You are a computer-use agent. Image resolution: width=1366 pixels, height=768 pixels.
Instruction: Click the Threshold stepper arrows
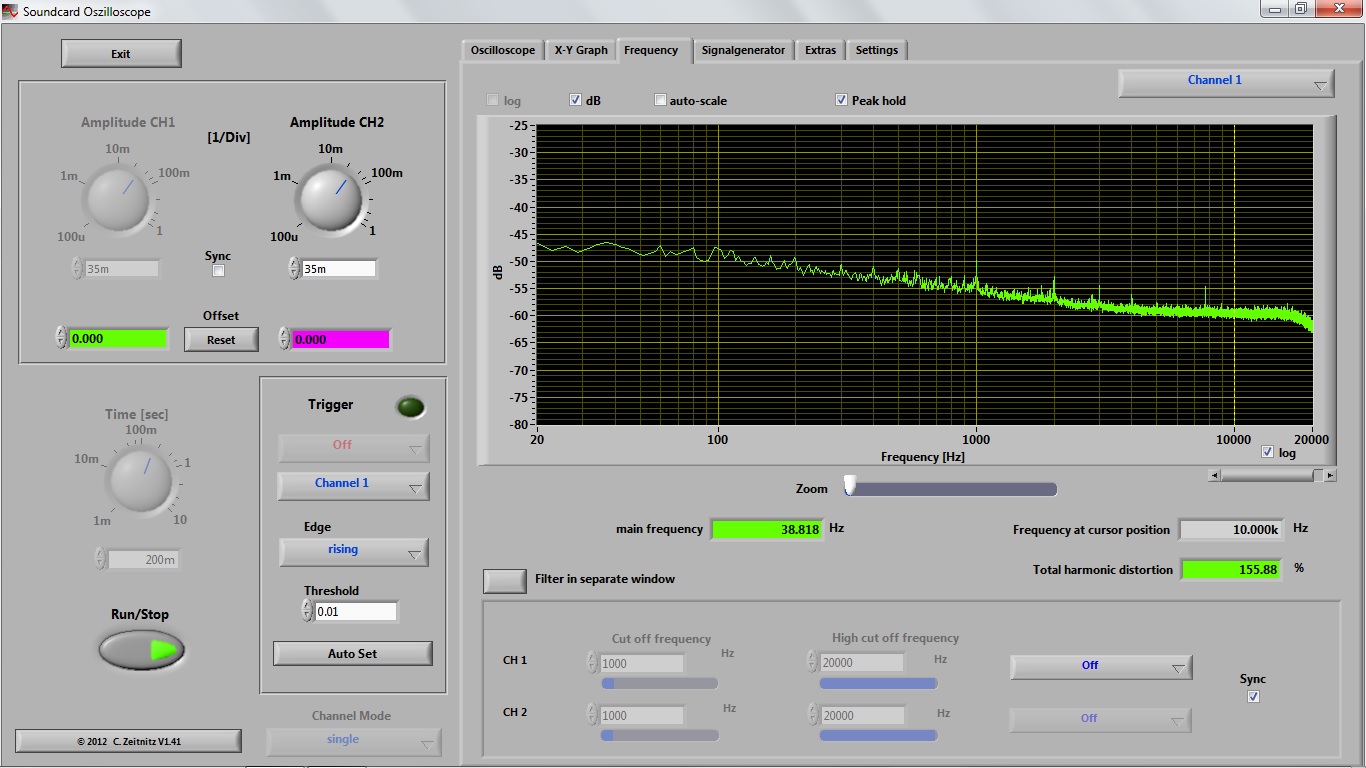(308, 611)
